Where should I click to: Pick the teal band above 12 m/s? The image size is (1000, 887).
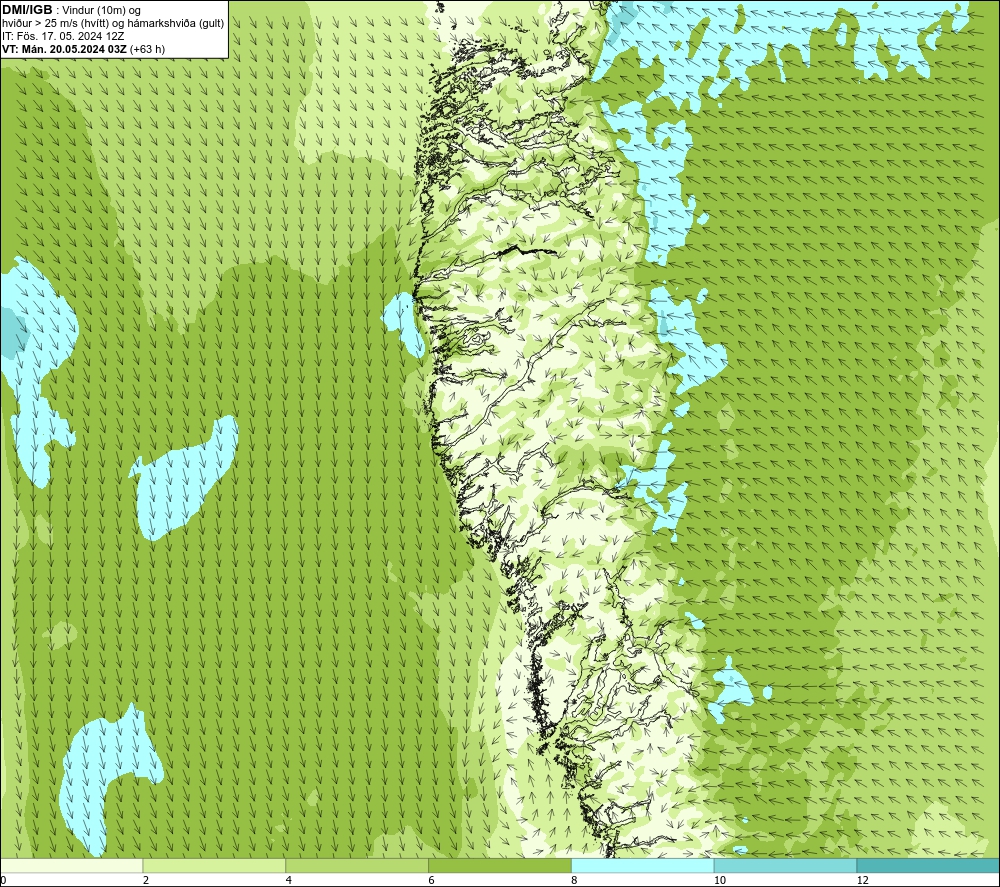928,865
